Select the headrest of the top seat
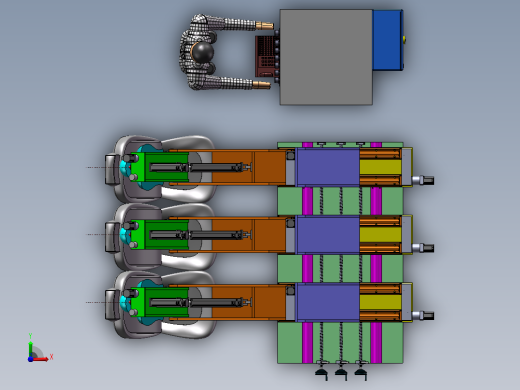Viewport: 520px width, 390px height. click(x=112, y=169)
